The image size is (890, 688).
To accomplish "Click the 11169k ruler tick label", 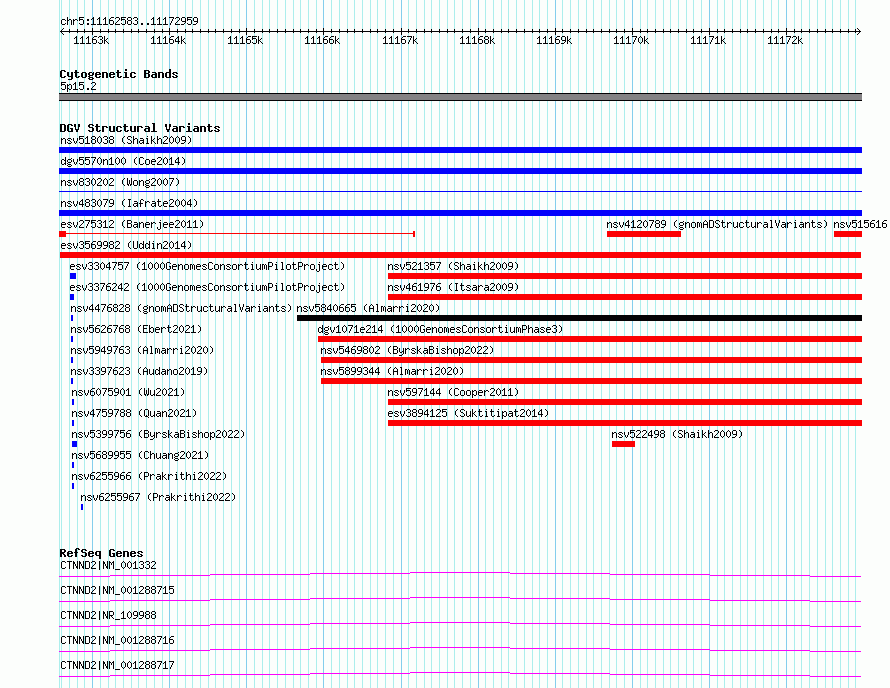I will click(554, 40).
